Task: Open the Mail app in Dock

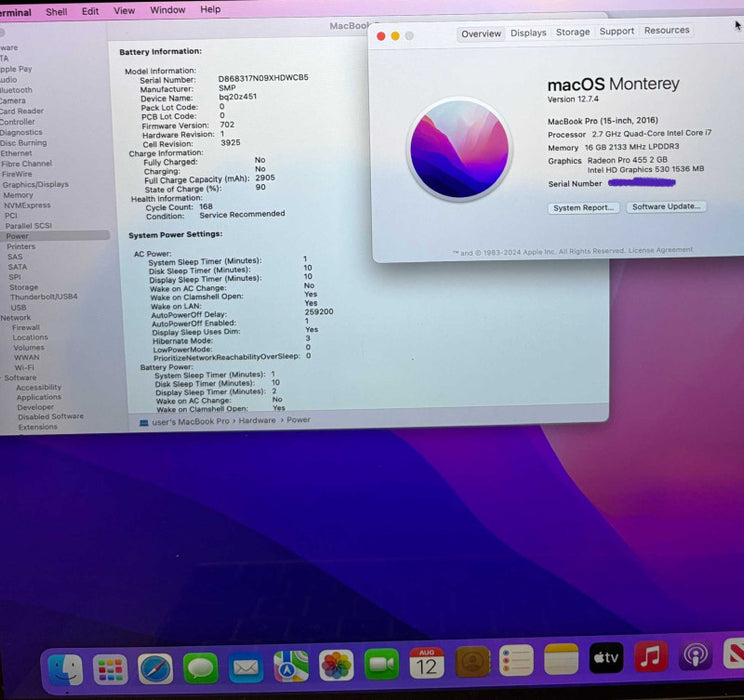Action: 246,667
